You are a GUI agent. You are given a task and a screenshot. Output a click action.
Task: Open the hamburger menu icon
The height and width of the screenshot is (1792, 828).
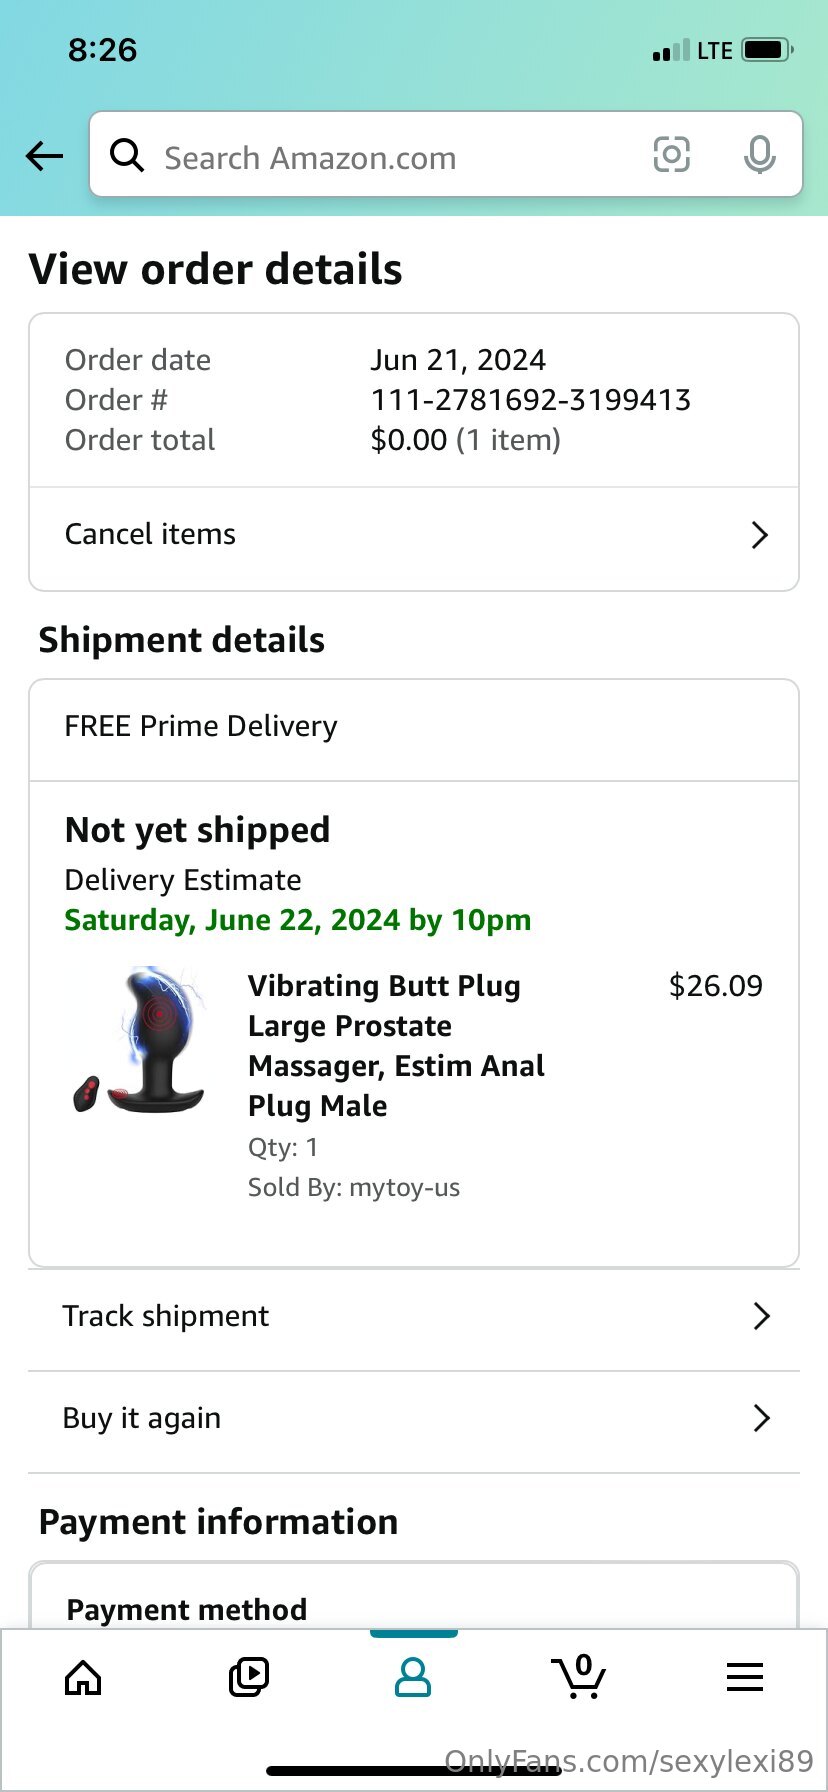745,1677
